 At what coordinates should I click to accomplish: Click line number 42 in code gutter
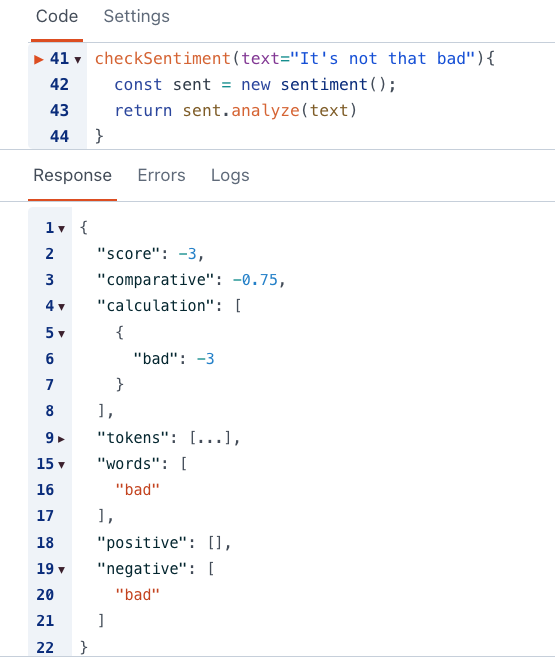pyautogui.click(x=59, y=85)
